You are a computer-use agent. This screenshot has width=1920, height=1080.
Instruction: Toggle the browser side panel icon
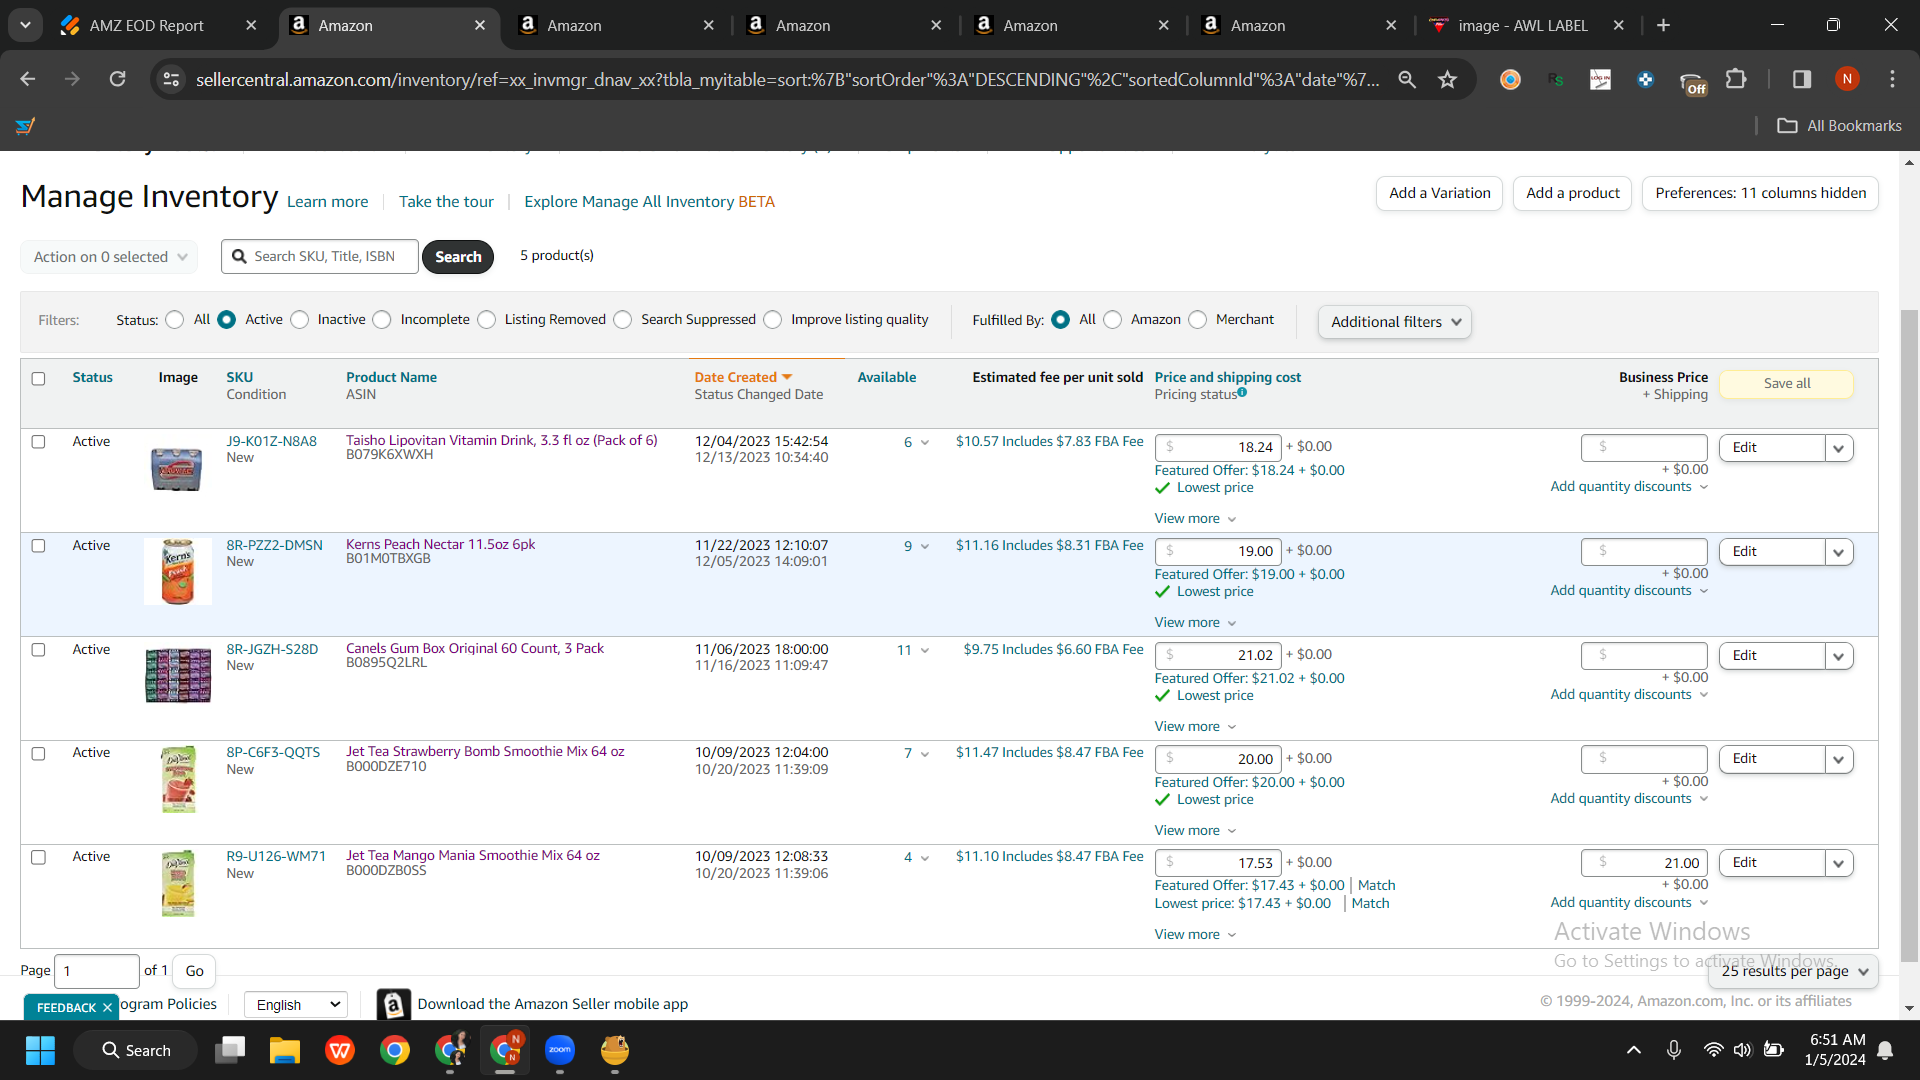(x=1802, y=79)
